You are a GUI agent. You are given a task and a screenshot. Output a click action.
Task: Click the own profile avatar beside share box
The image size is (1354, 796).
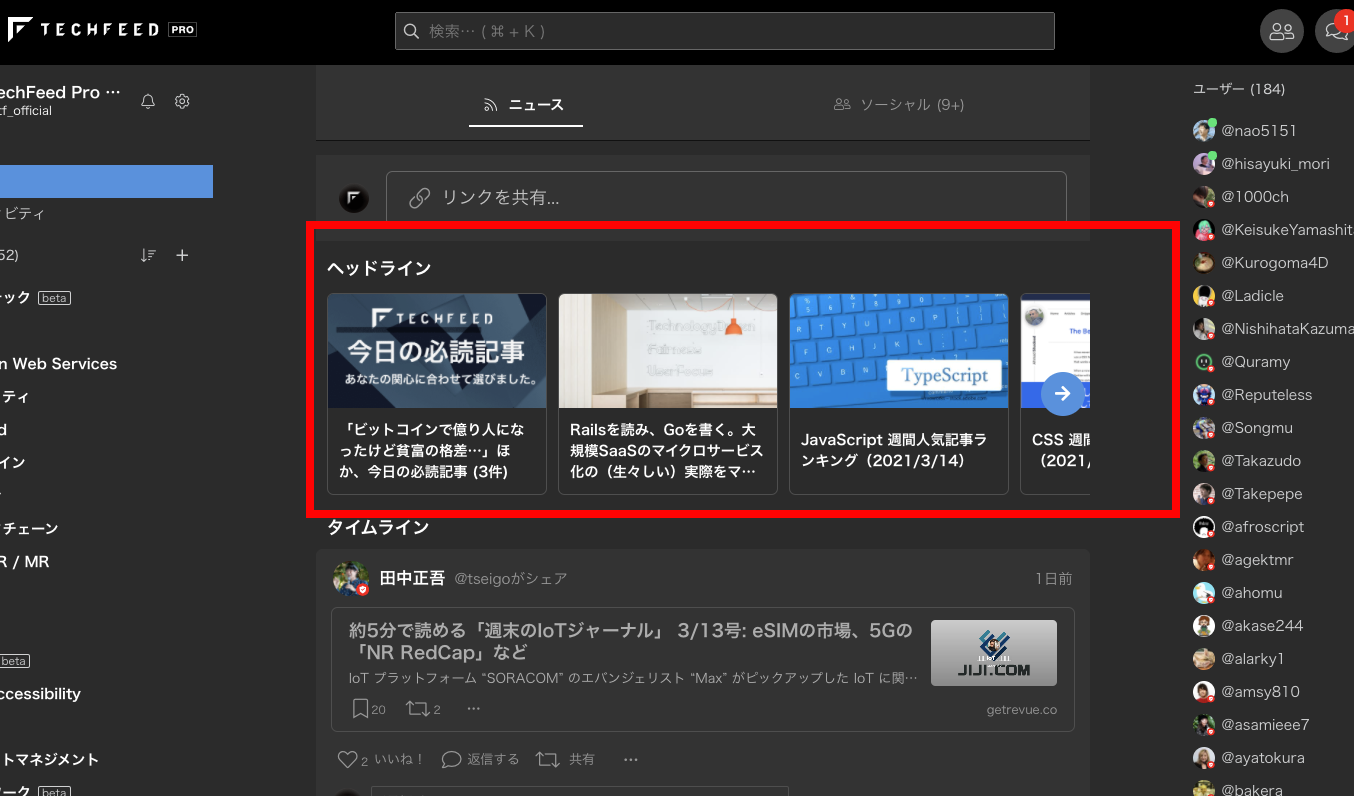[353, 198]
